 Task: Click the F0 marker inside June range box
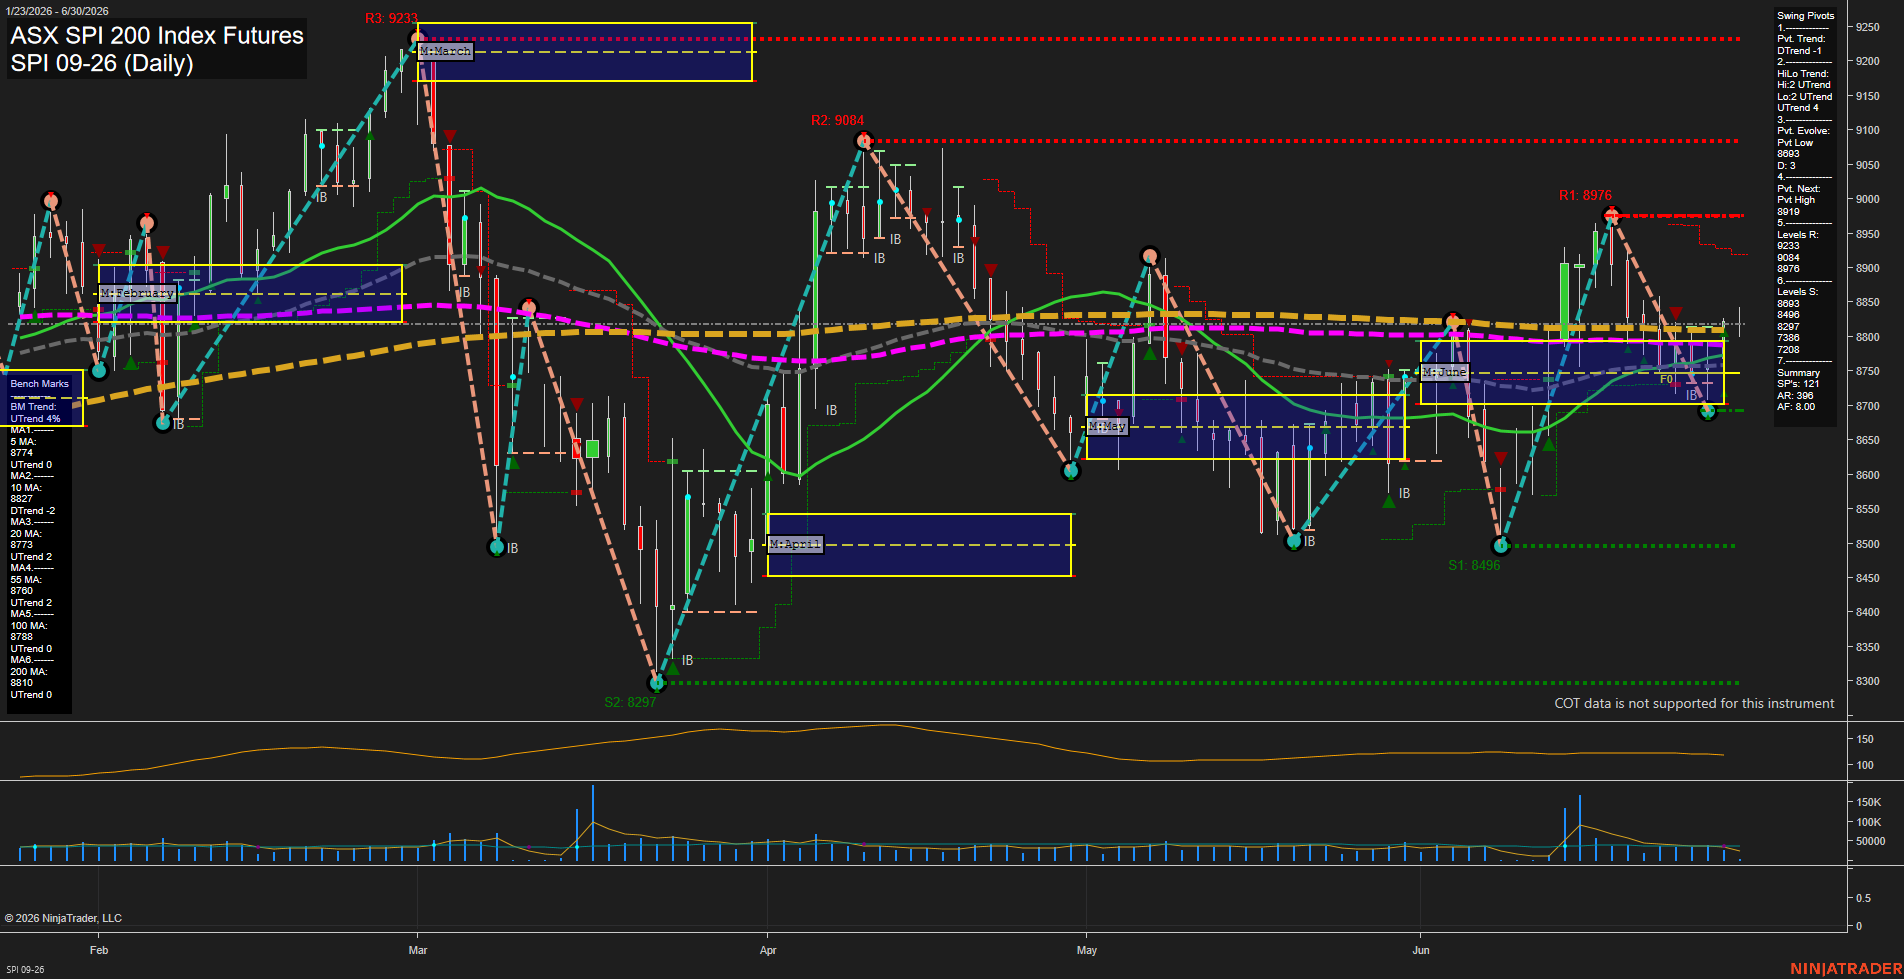pyautogui.click(x=1666, y=379)
